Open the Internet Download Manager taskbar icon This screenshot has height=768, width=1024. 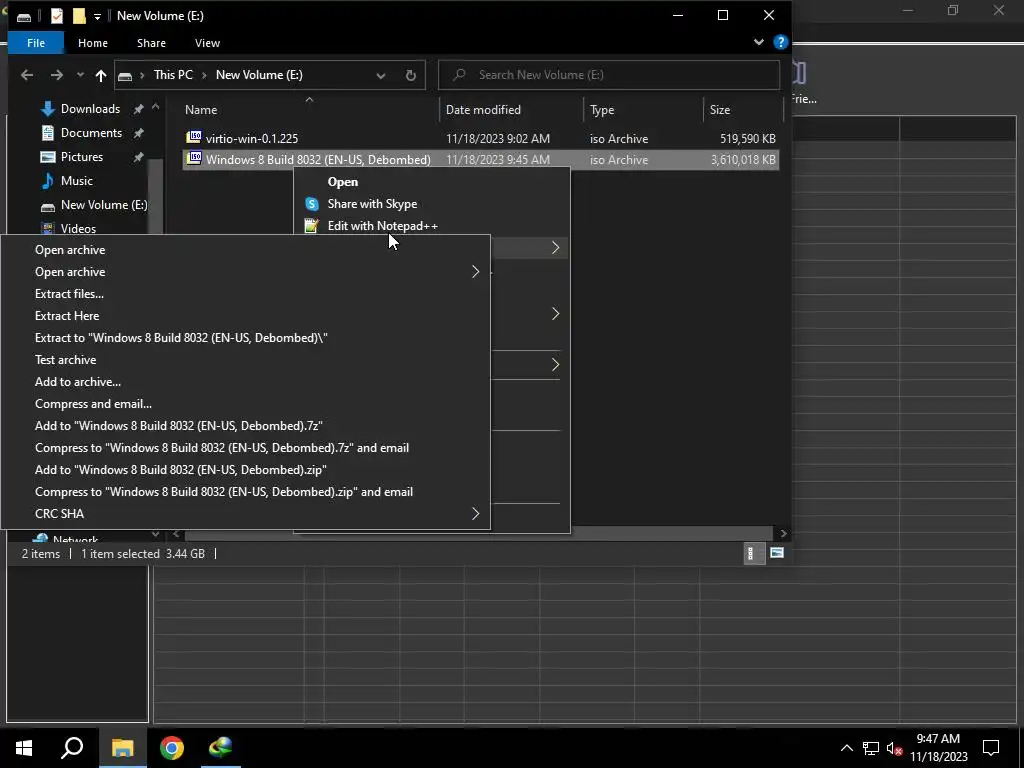(x=221, y=748)
